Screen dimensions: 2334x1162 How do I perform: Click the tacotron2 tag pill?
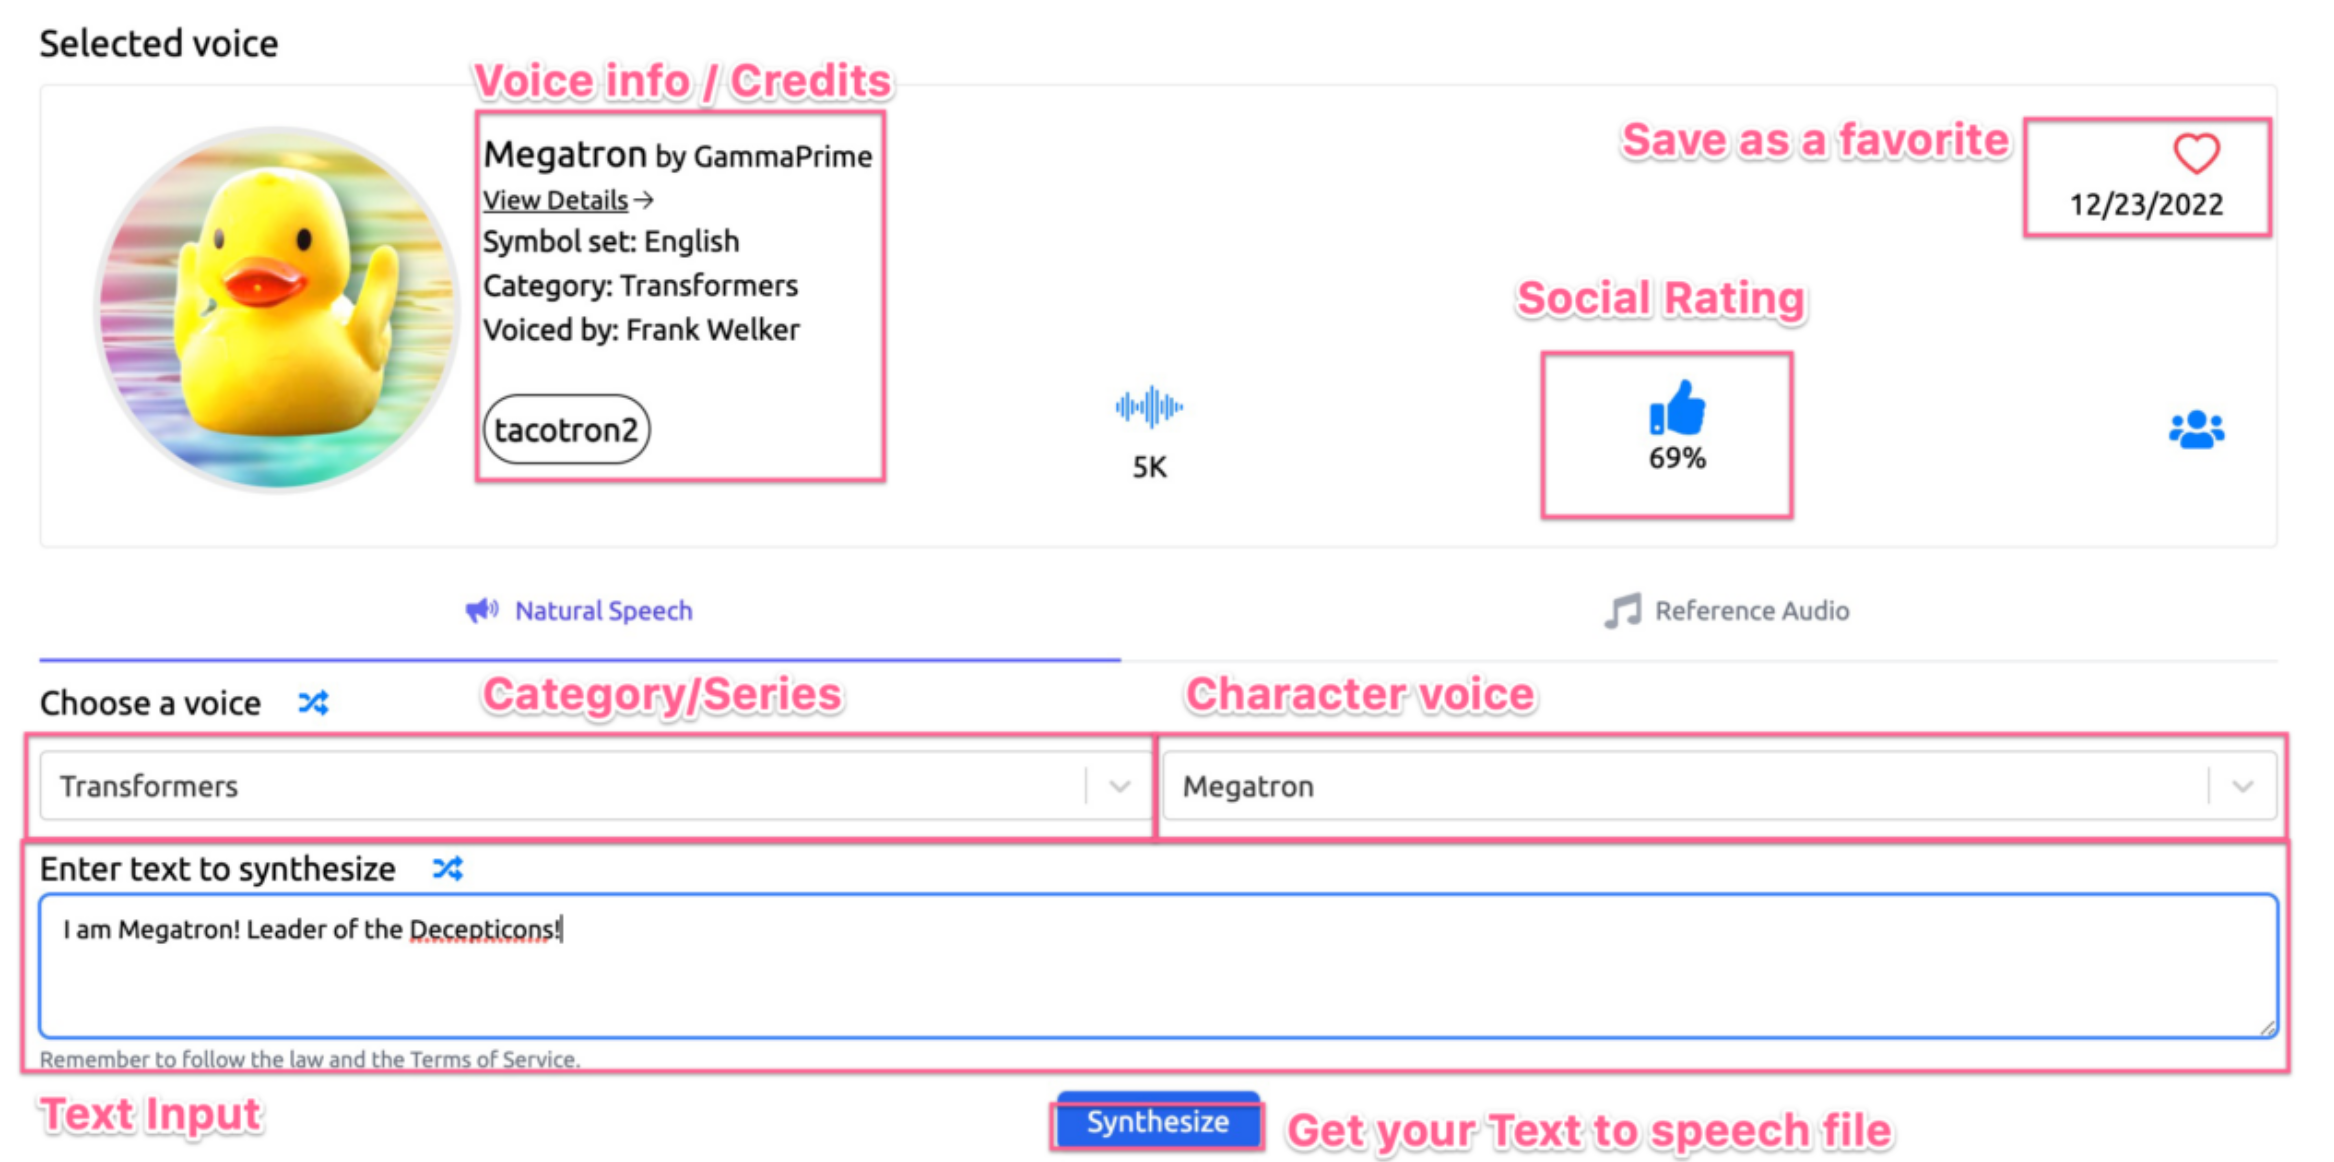pos(566,430)
